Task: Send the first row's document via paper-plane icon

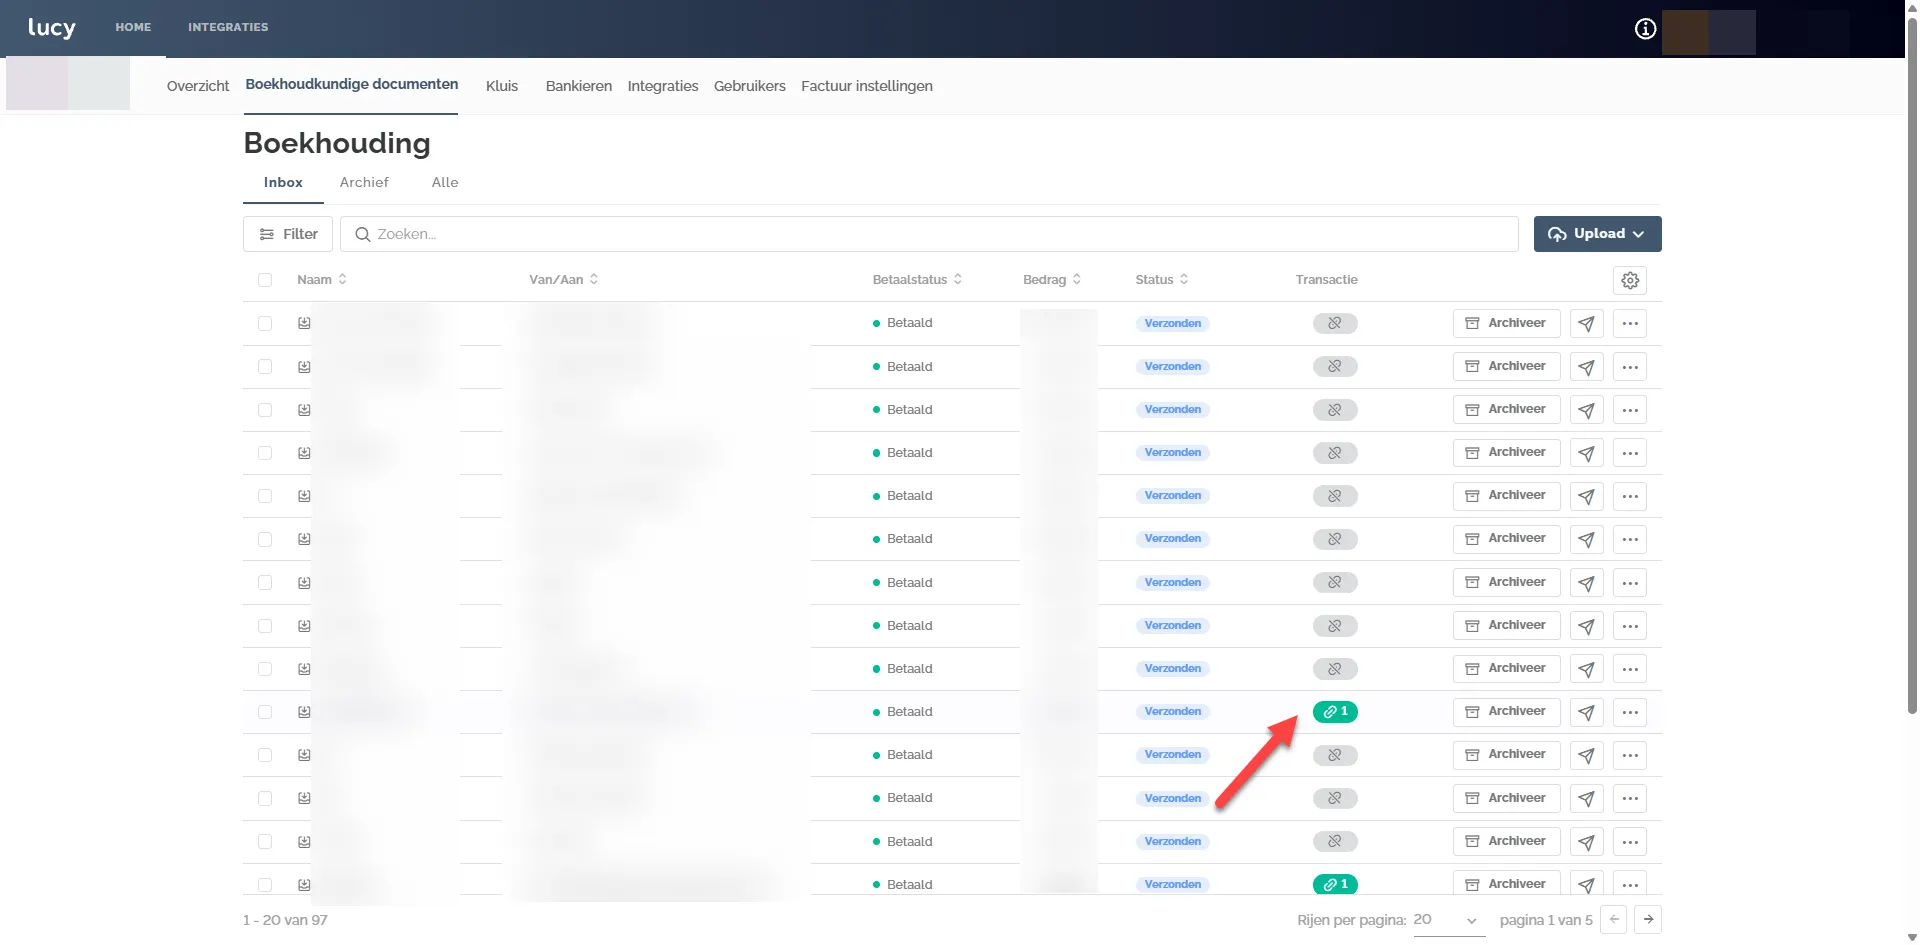Action: [1586, 323]
